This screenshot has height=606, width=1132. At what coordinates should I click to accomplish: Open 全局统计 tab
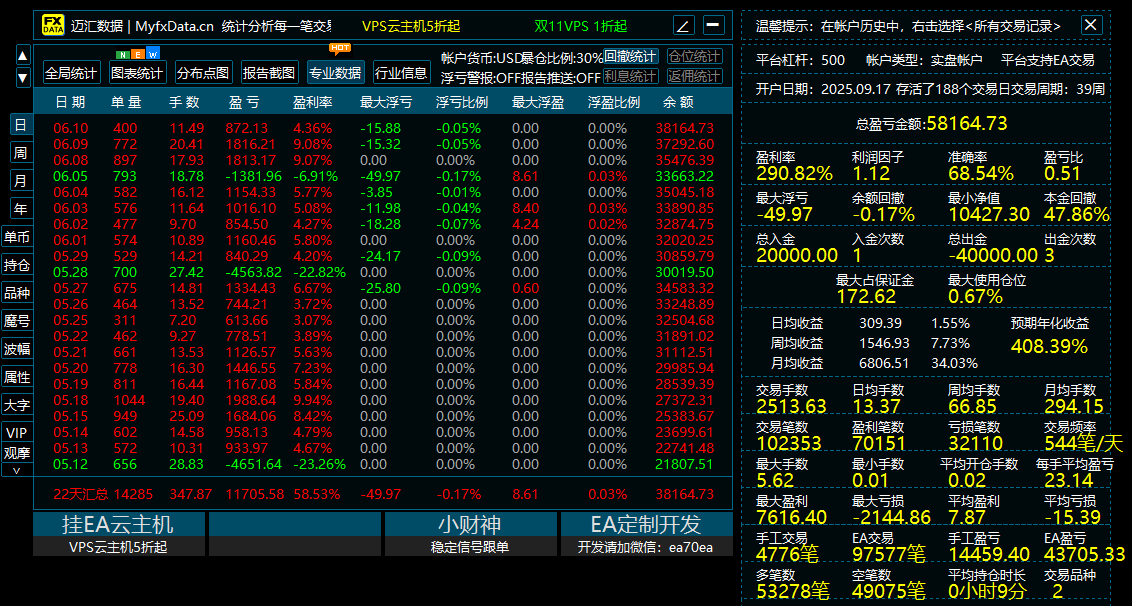71,72
